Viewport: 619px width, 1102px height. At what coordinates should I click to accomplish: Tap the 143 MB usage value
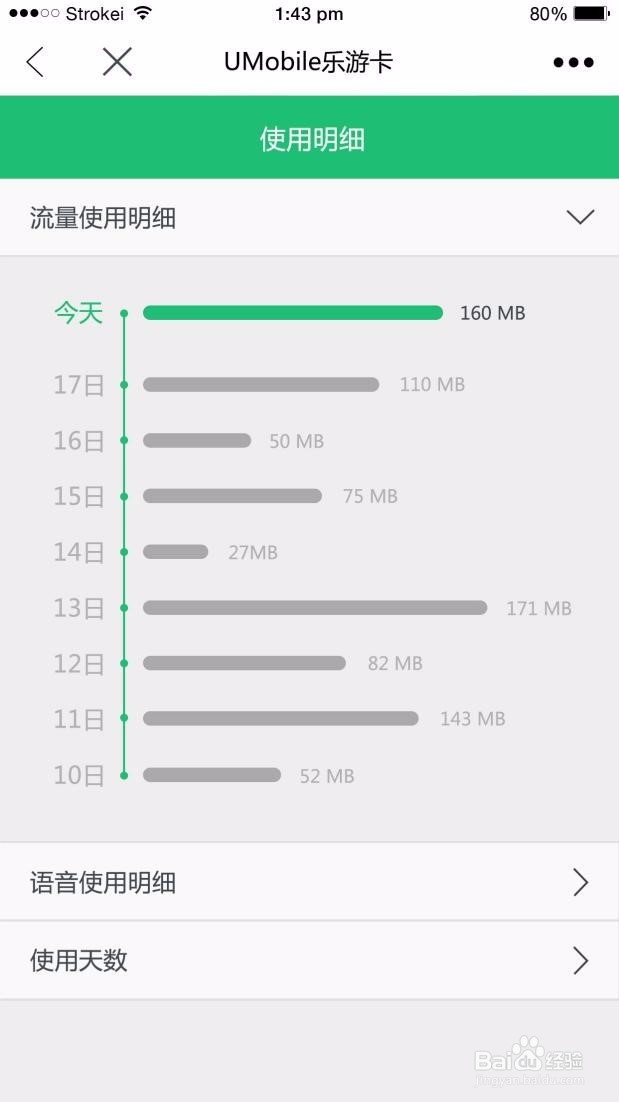tap(472, 718)
